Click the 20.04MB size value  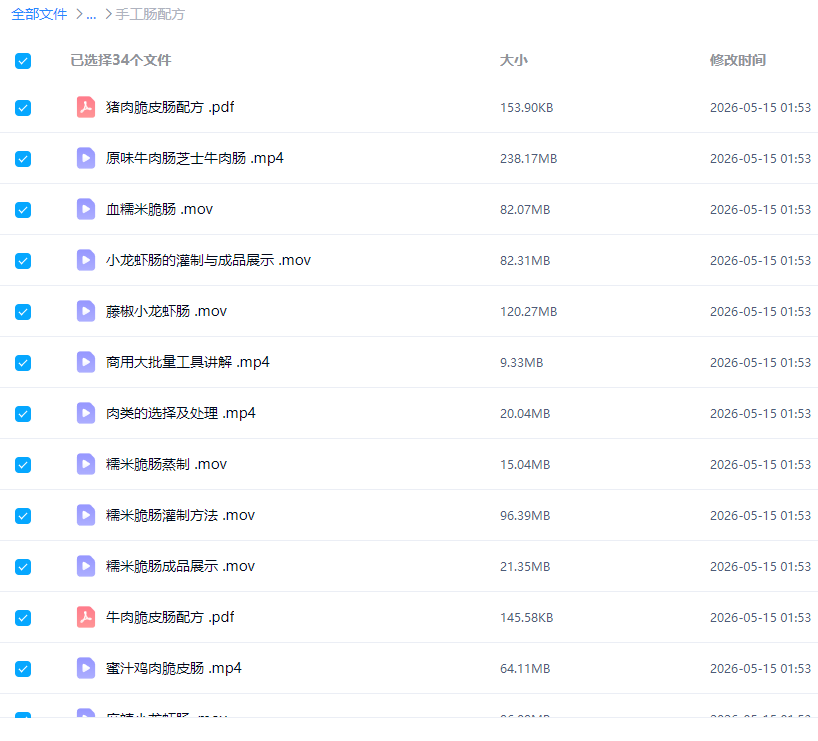(x=525, y=414)
